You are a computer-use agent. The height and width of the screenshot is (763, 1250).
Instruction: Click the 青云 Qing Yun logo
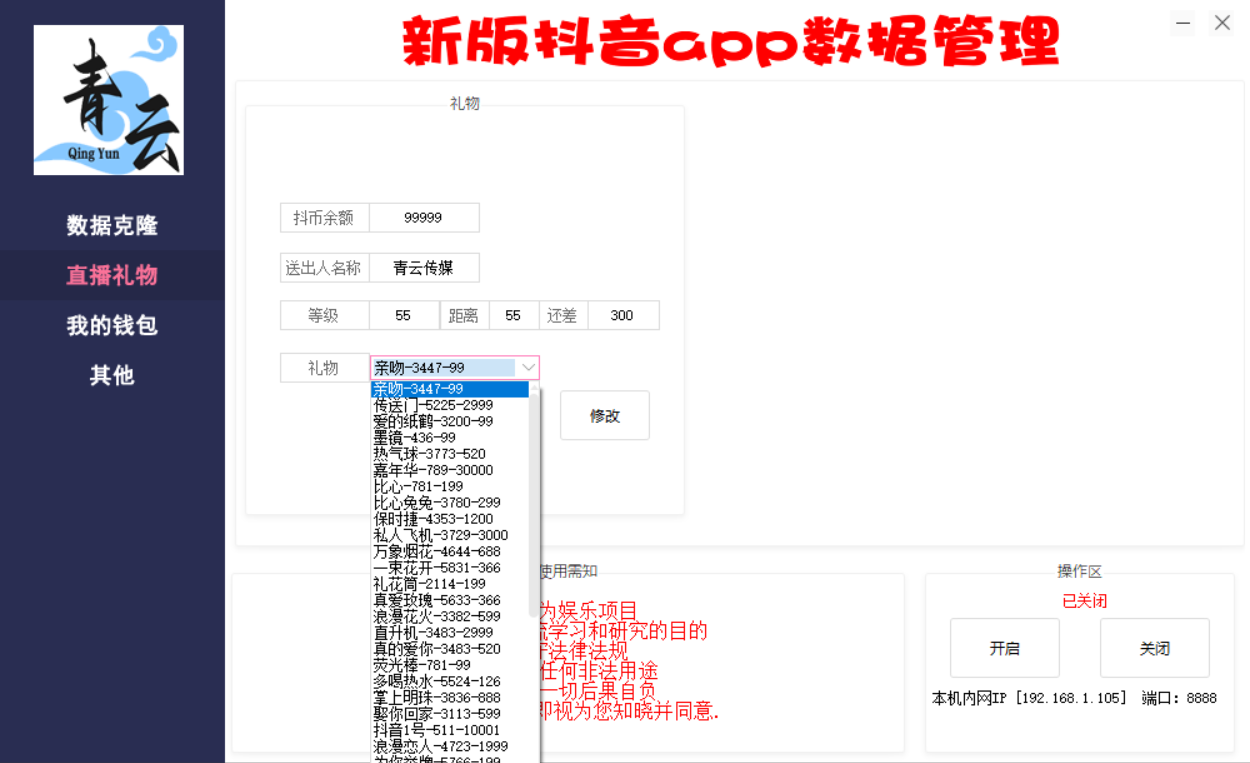point(108,100)
